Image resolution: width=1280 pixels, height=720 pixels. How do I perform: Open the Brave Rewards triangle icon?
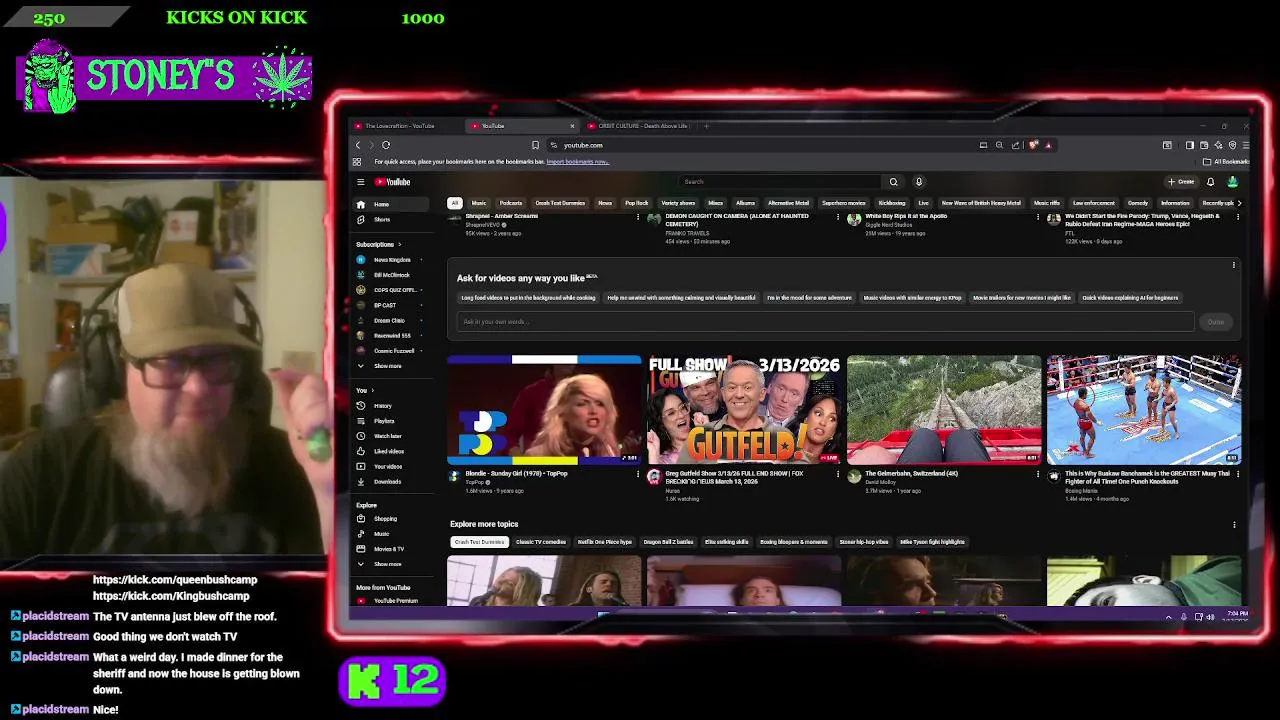click(x=1048, y=145)
